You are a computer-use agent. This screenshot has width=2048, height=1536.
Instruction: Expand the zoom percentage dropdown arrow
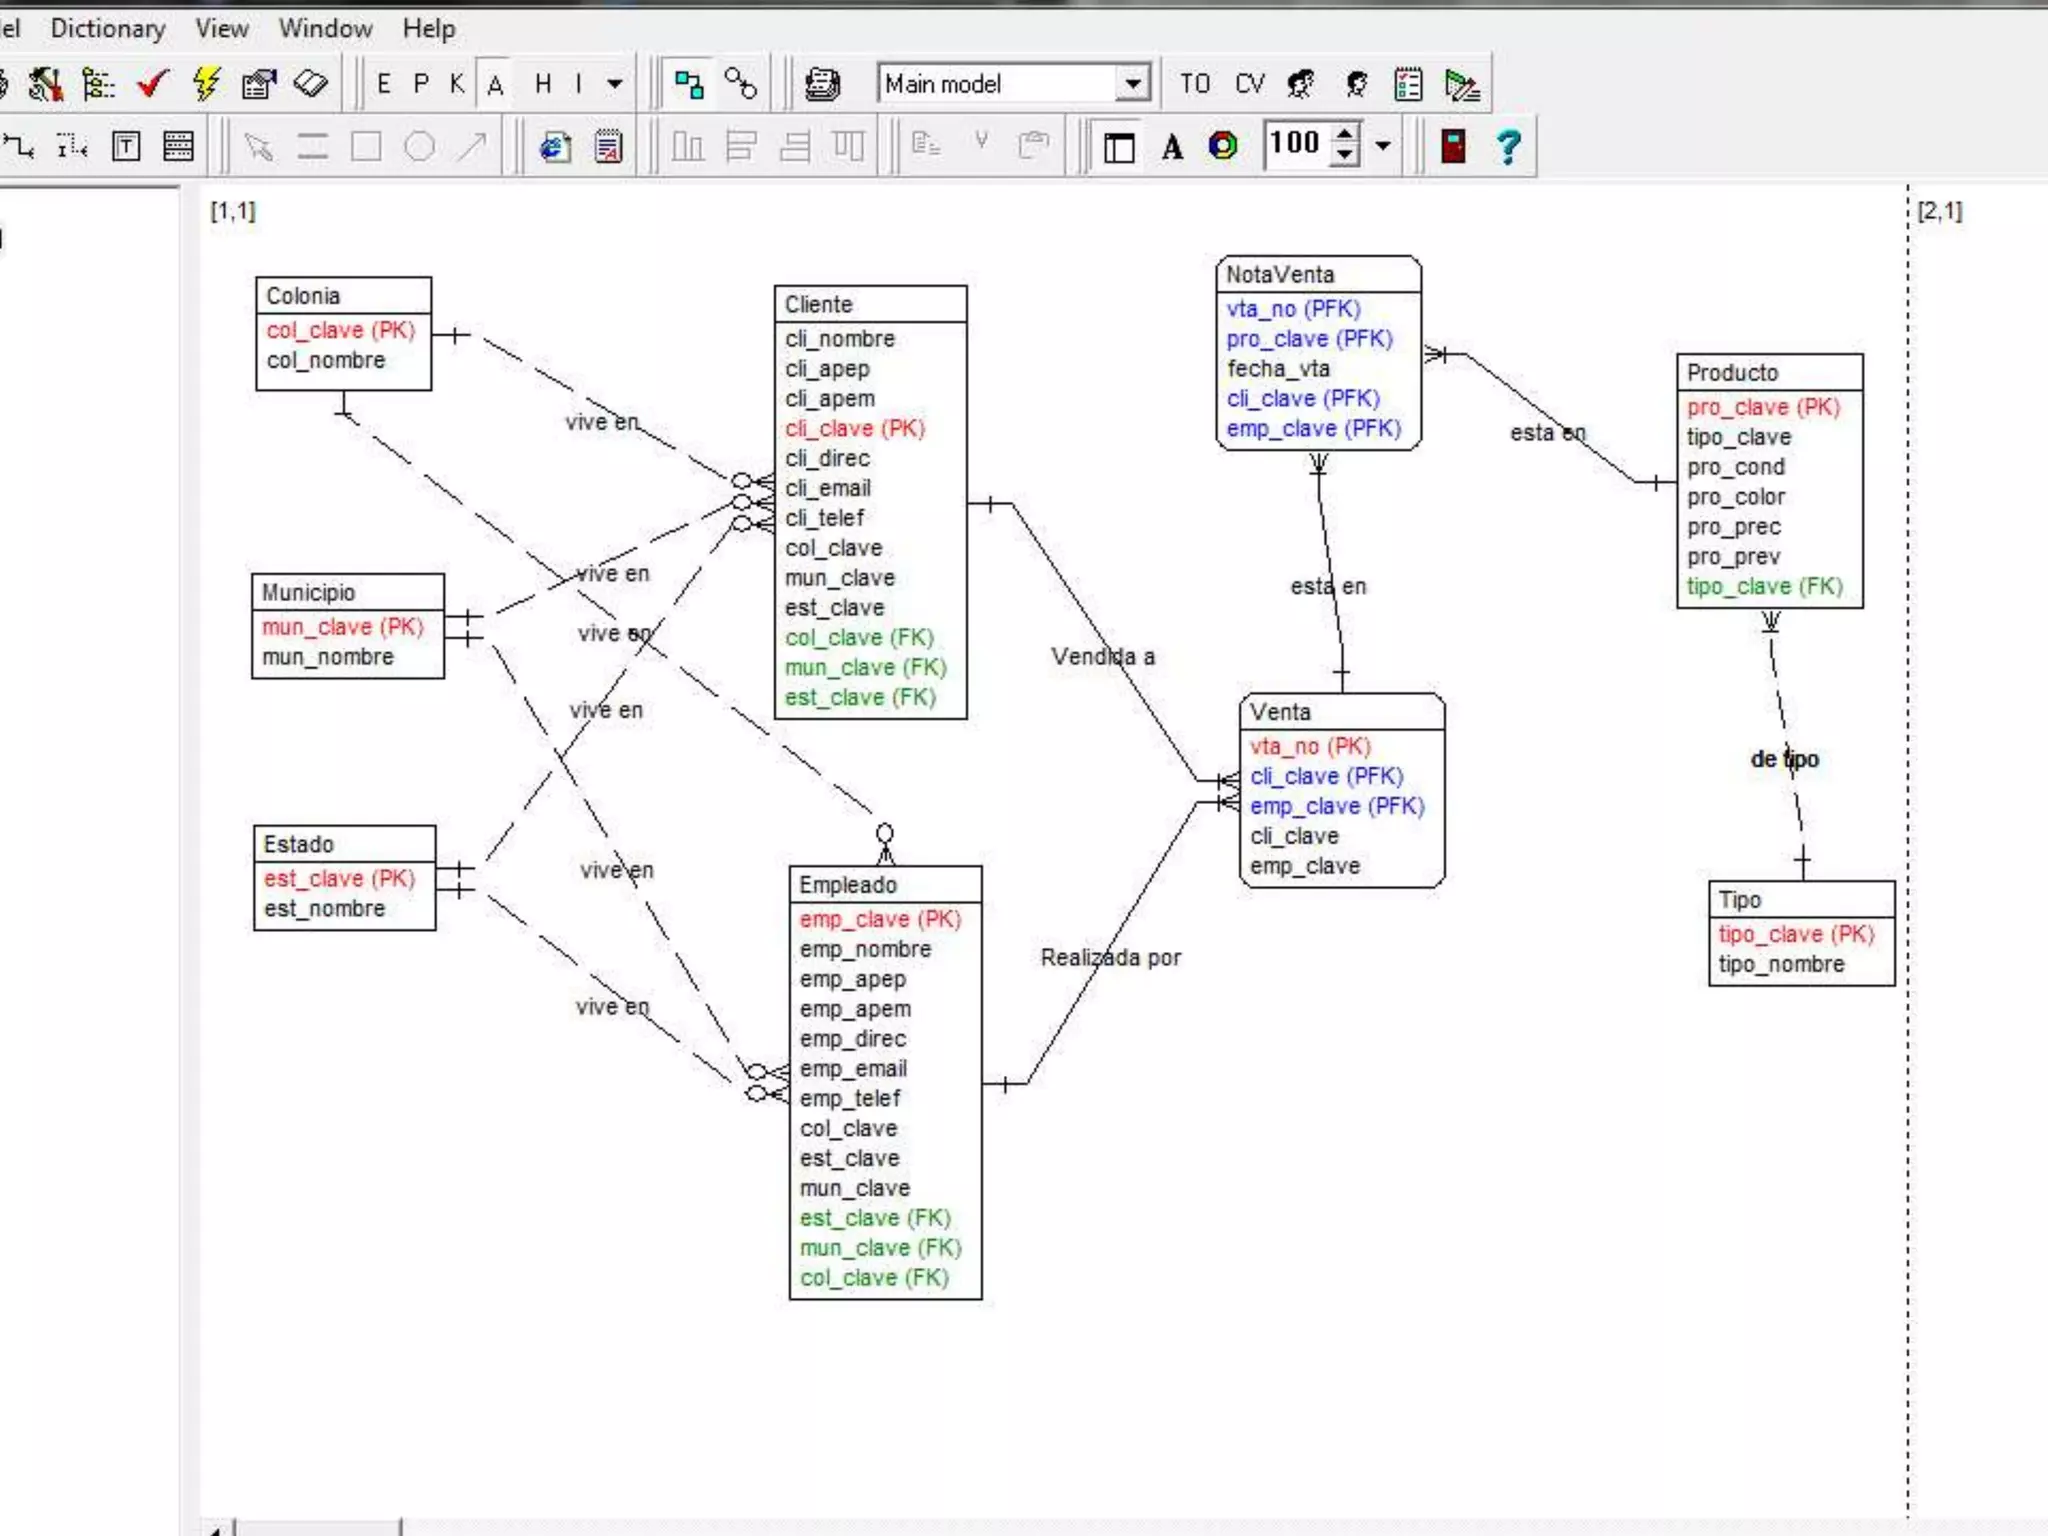coord(1383,146)
